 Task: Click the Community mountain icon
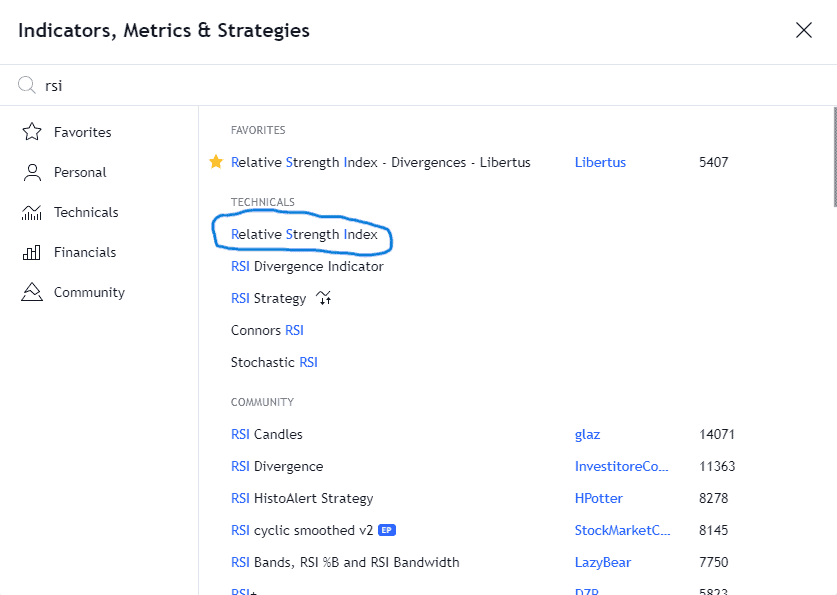(31, 292)
